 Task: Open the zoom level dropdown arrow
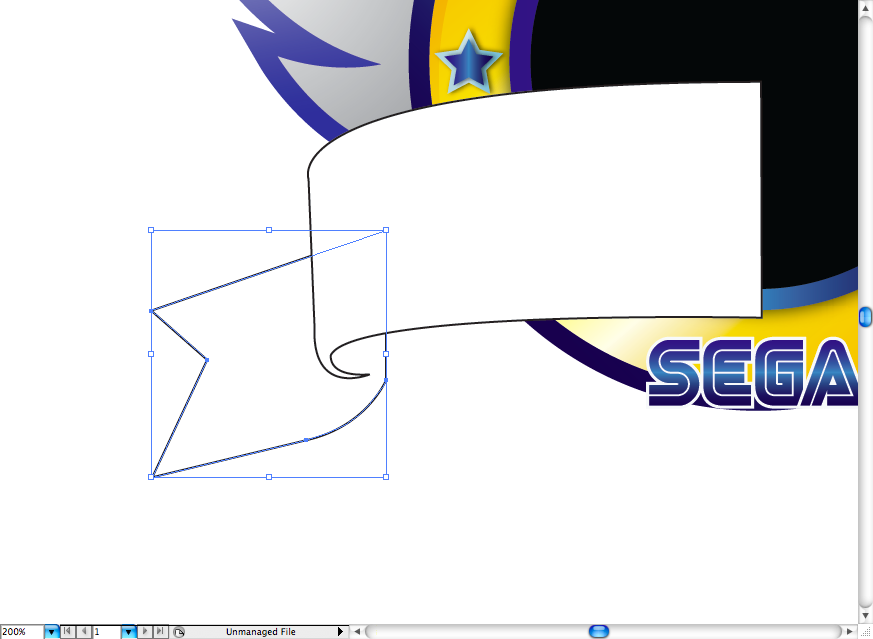click(x=51, y=632)
